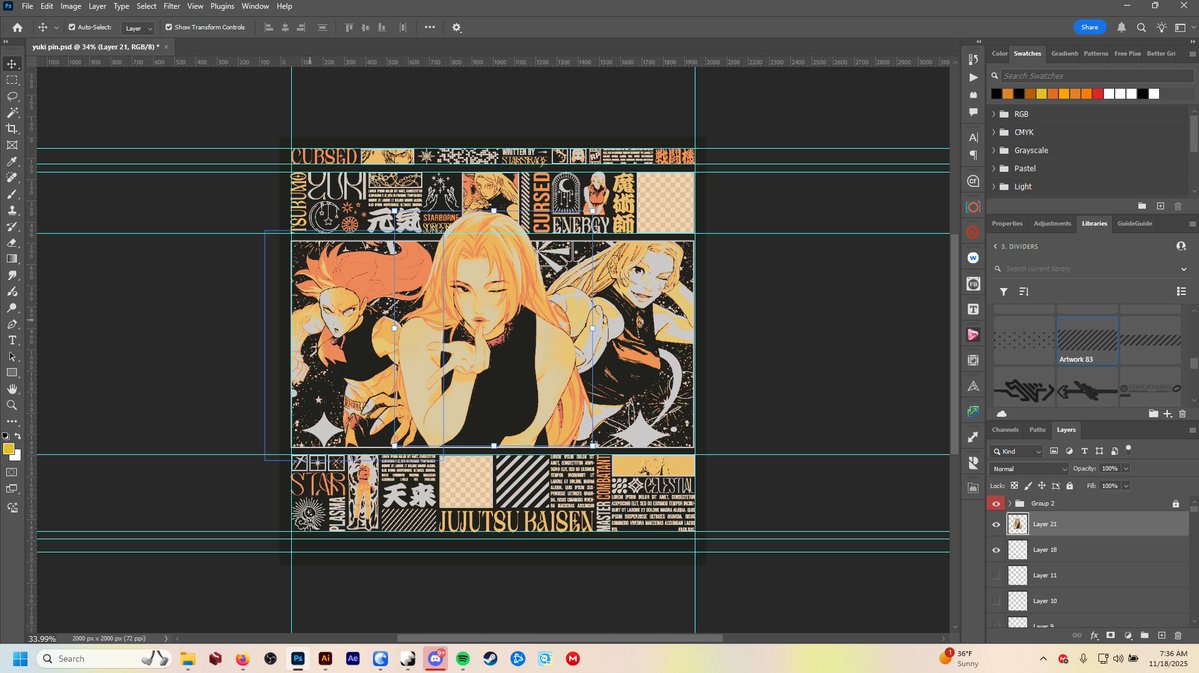The width and height of the screenshot is (1199, 673).
Task: Select the Frame tool
Action: (12, 145)
